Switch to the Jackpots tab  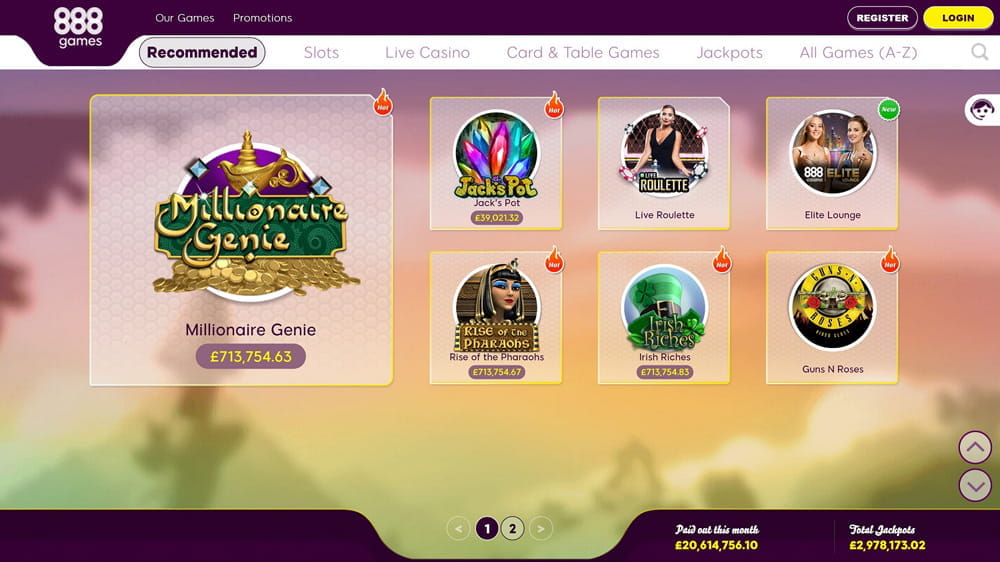(x=730, y=52)
